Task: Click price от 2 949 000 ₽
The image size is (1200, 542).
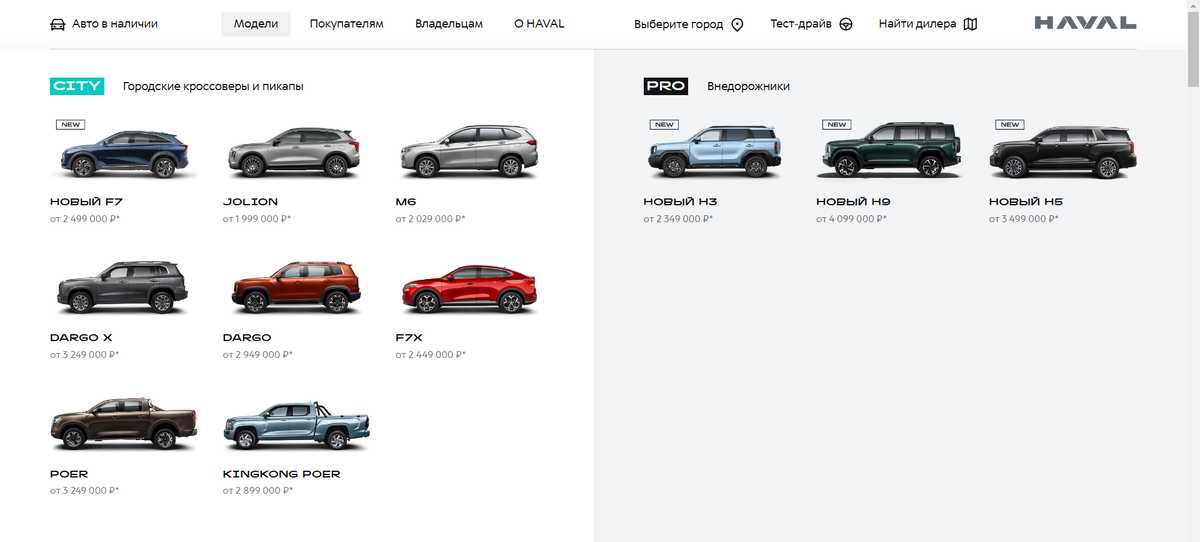Action: point(258,355)
